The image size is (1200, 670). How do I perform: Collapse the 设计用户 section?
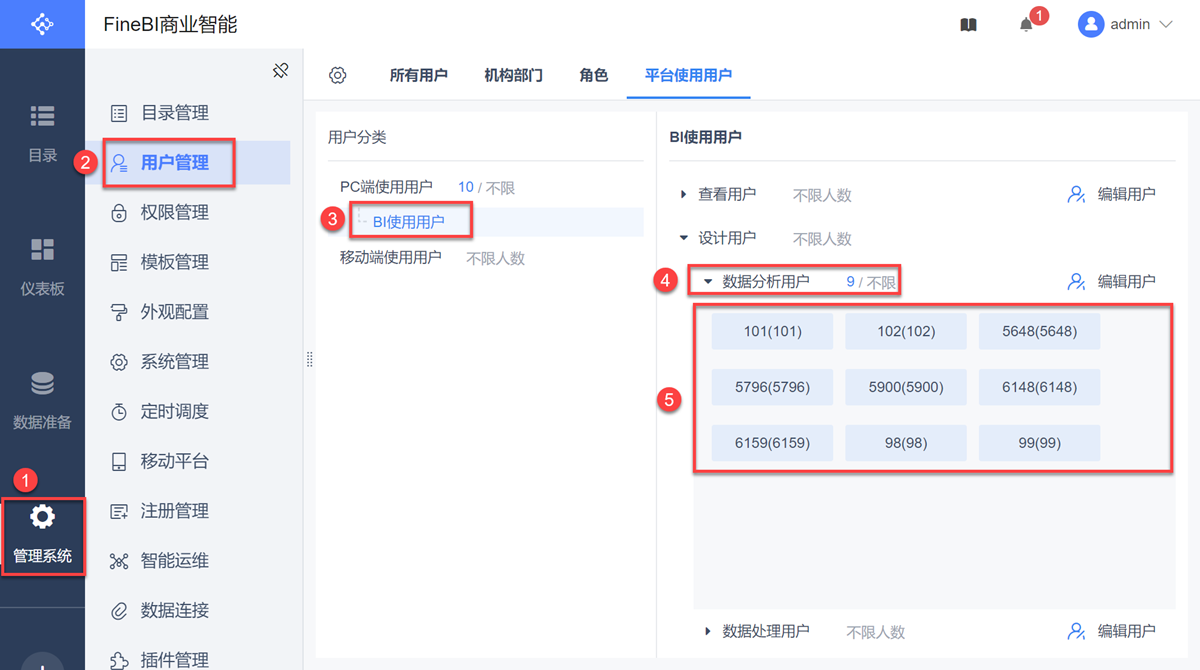click(684, 238)
